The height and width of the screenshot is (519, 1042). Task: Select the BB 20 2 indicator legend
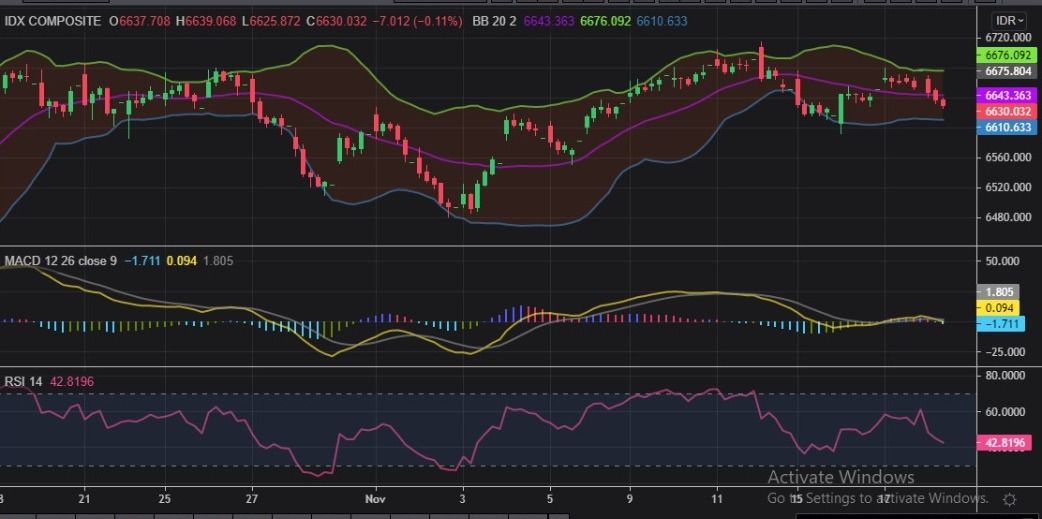pos(494,21)
